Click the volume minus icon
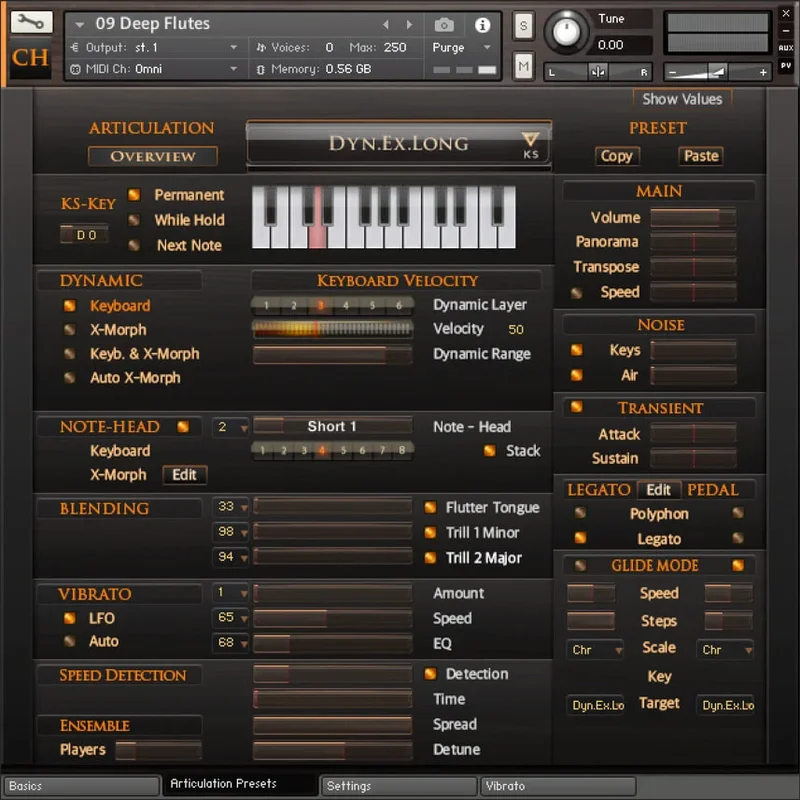 672,72
